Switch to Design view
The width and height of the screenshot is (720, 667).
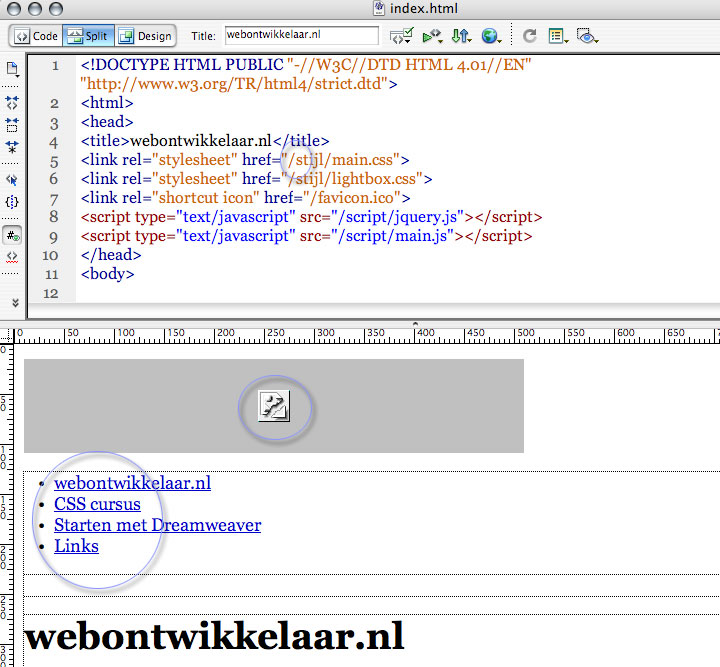[x=145, y=36]
